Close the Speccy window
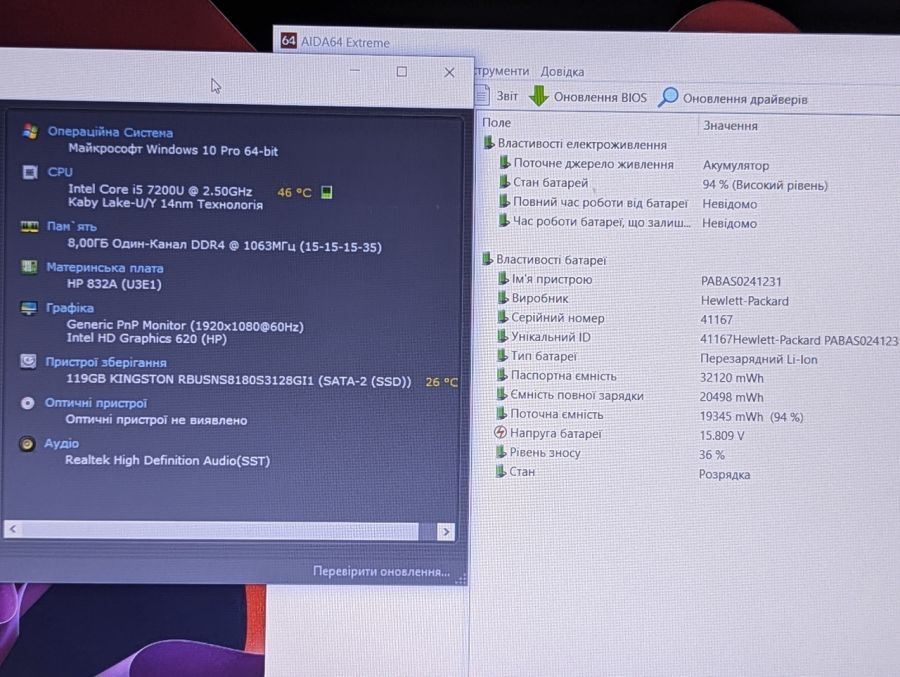 pos(449,72)
